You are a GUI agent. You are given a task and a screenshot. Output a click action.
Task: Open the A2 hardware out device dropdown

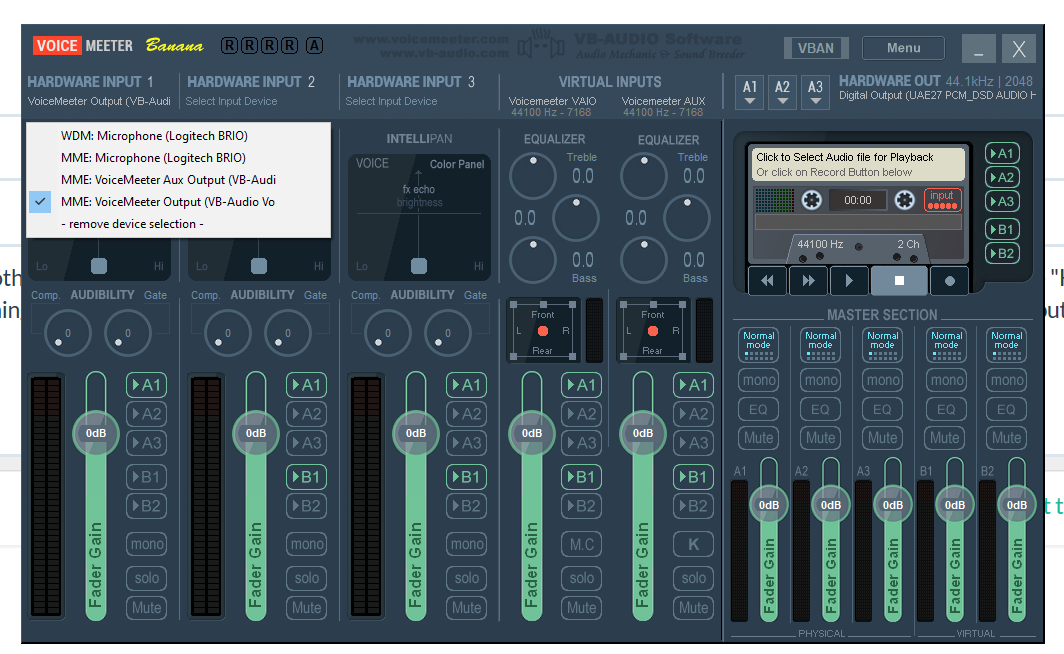[x=782, y=92]
